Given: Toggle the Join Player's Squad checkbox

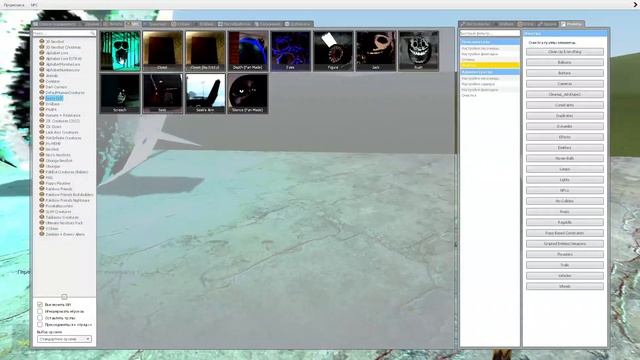Looking at the screenshot, I should (40, 324).
